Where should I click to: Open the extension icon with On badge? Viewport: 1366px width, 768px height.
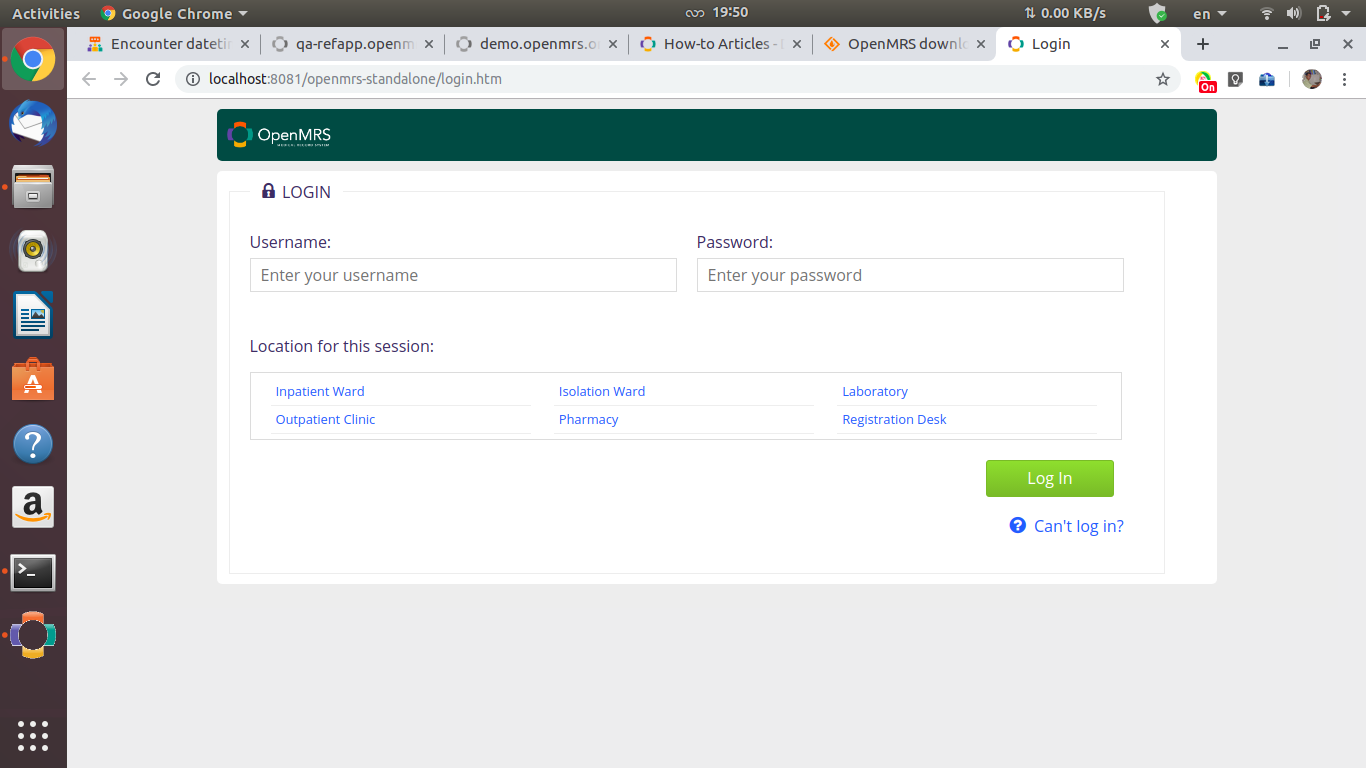pos(1206,81)
